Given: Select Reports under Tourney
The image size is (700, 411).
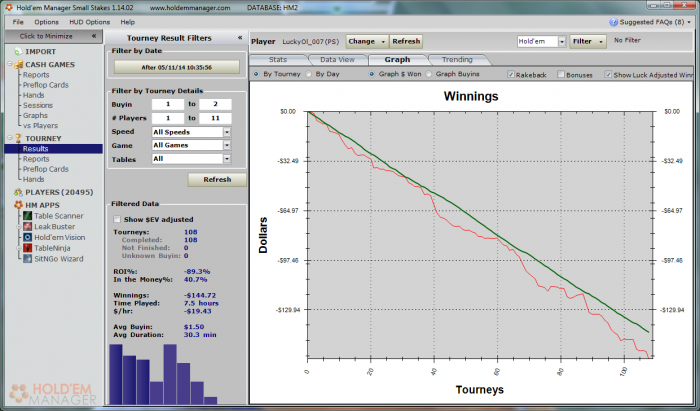Looking at the screenshot, I should (x=36, y=159).
